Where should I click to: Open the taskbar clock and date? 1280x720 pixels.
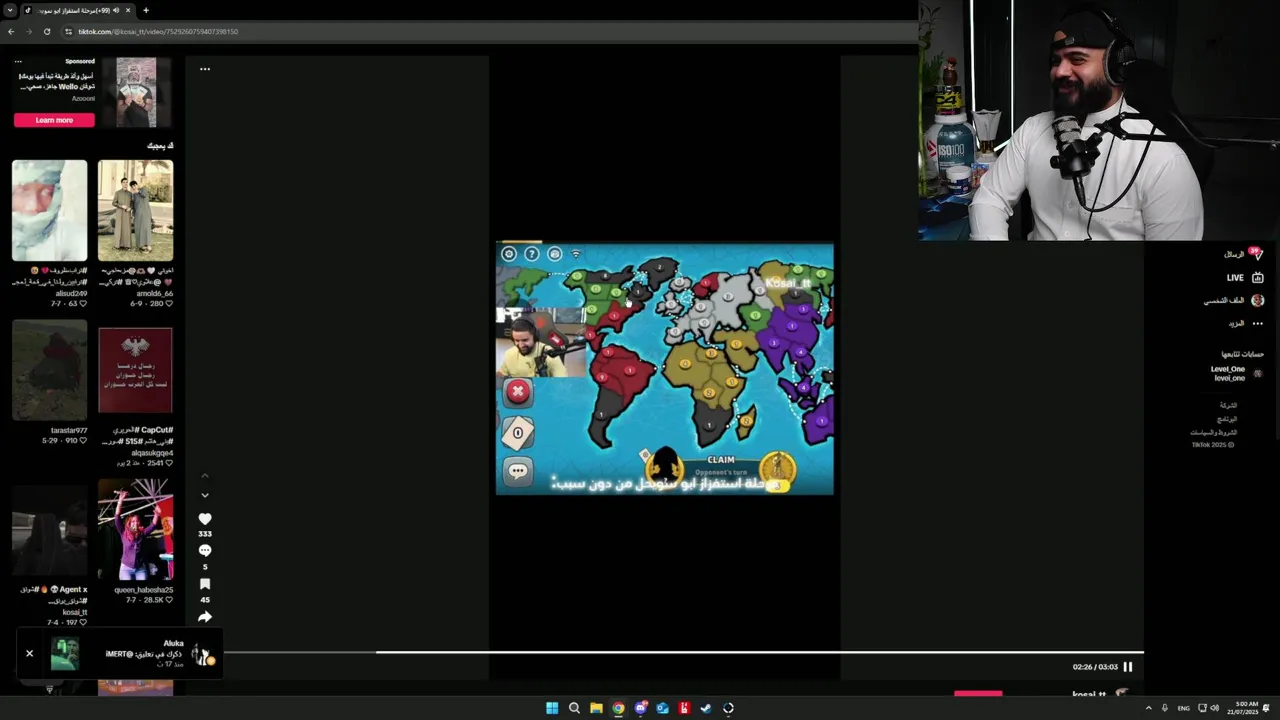point(1245,708)
